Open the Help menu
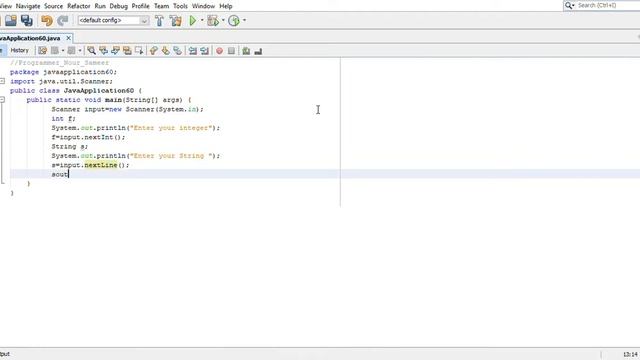The height and width of the screenshot is (360, 640). (226, 6)
